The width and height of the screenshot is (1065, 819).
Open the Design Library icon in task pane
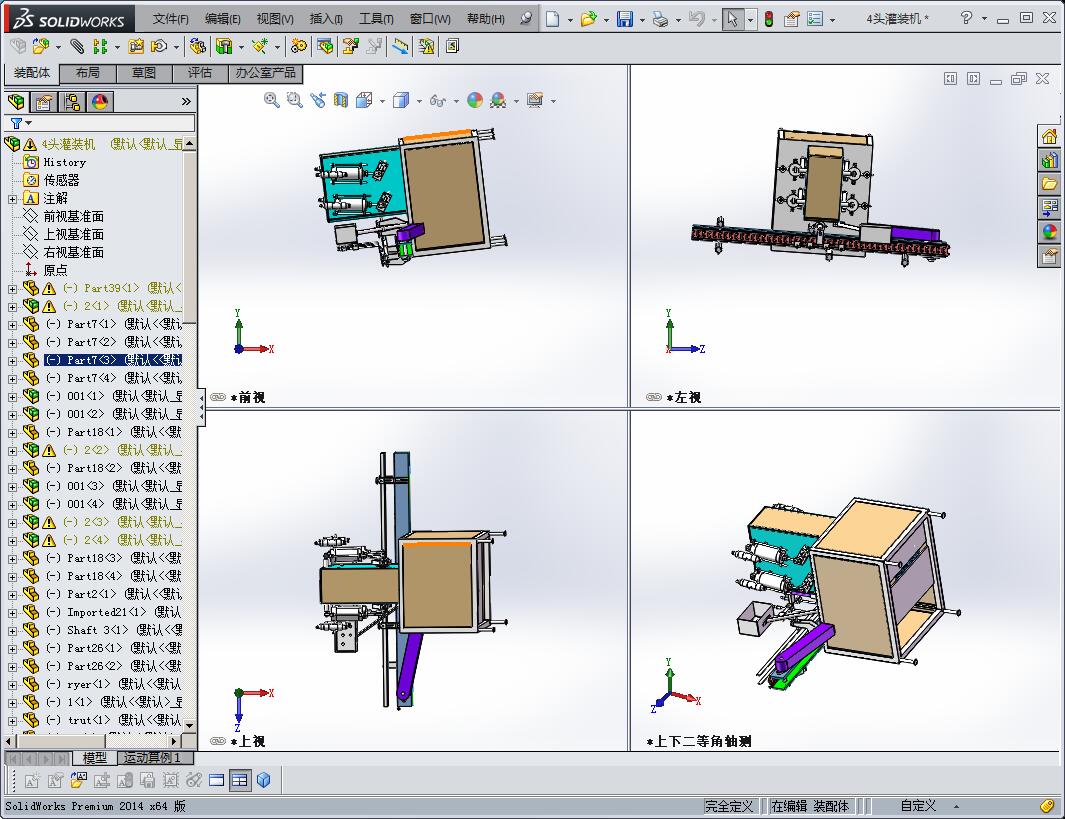click(x=1049, y=160)
